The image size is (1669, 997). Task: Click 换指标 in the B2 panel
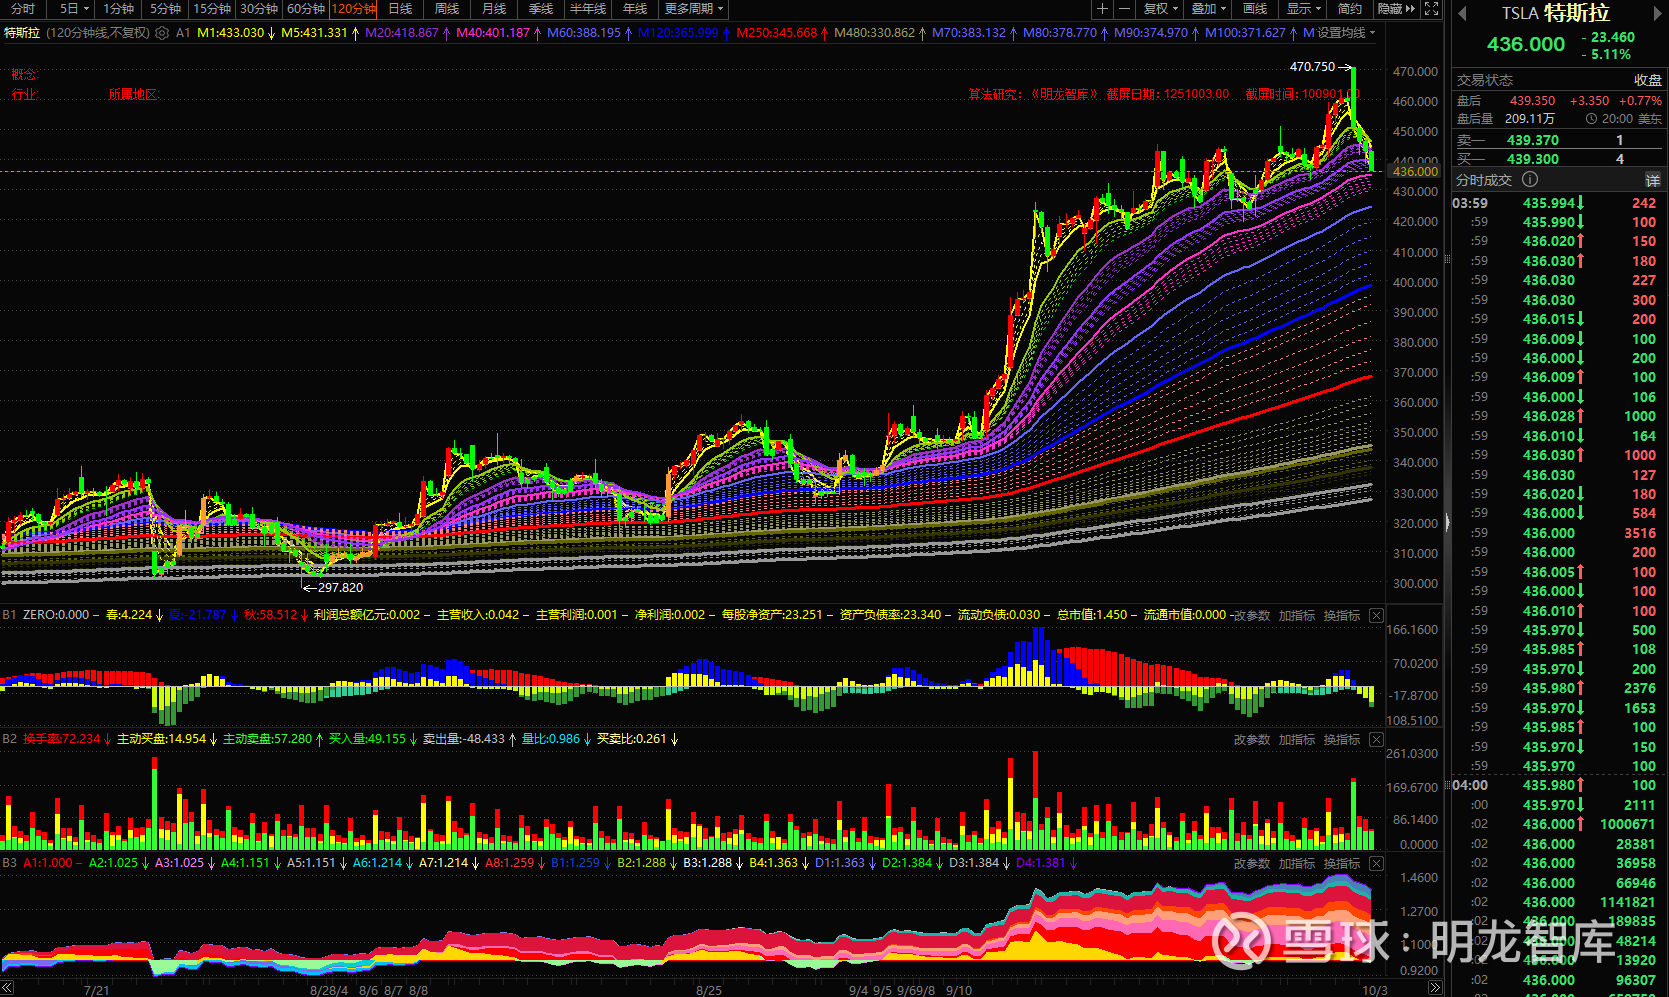pos(1342,740)
